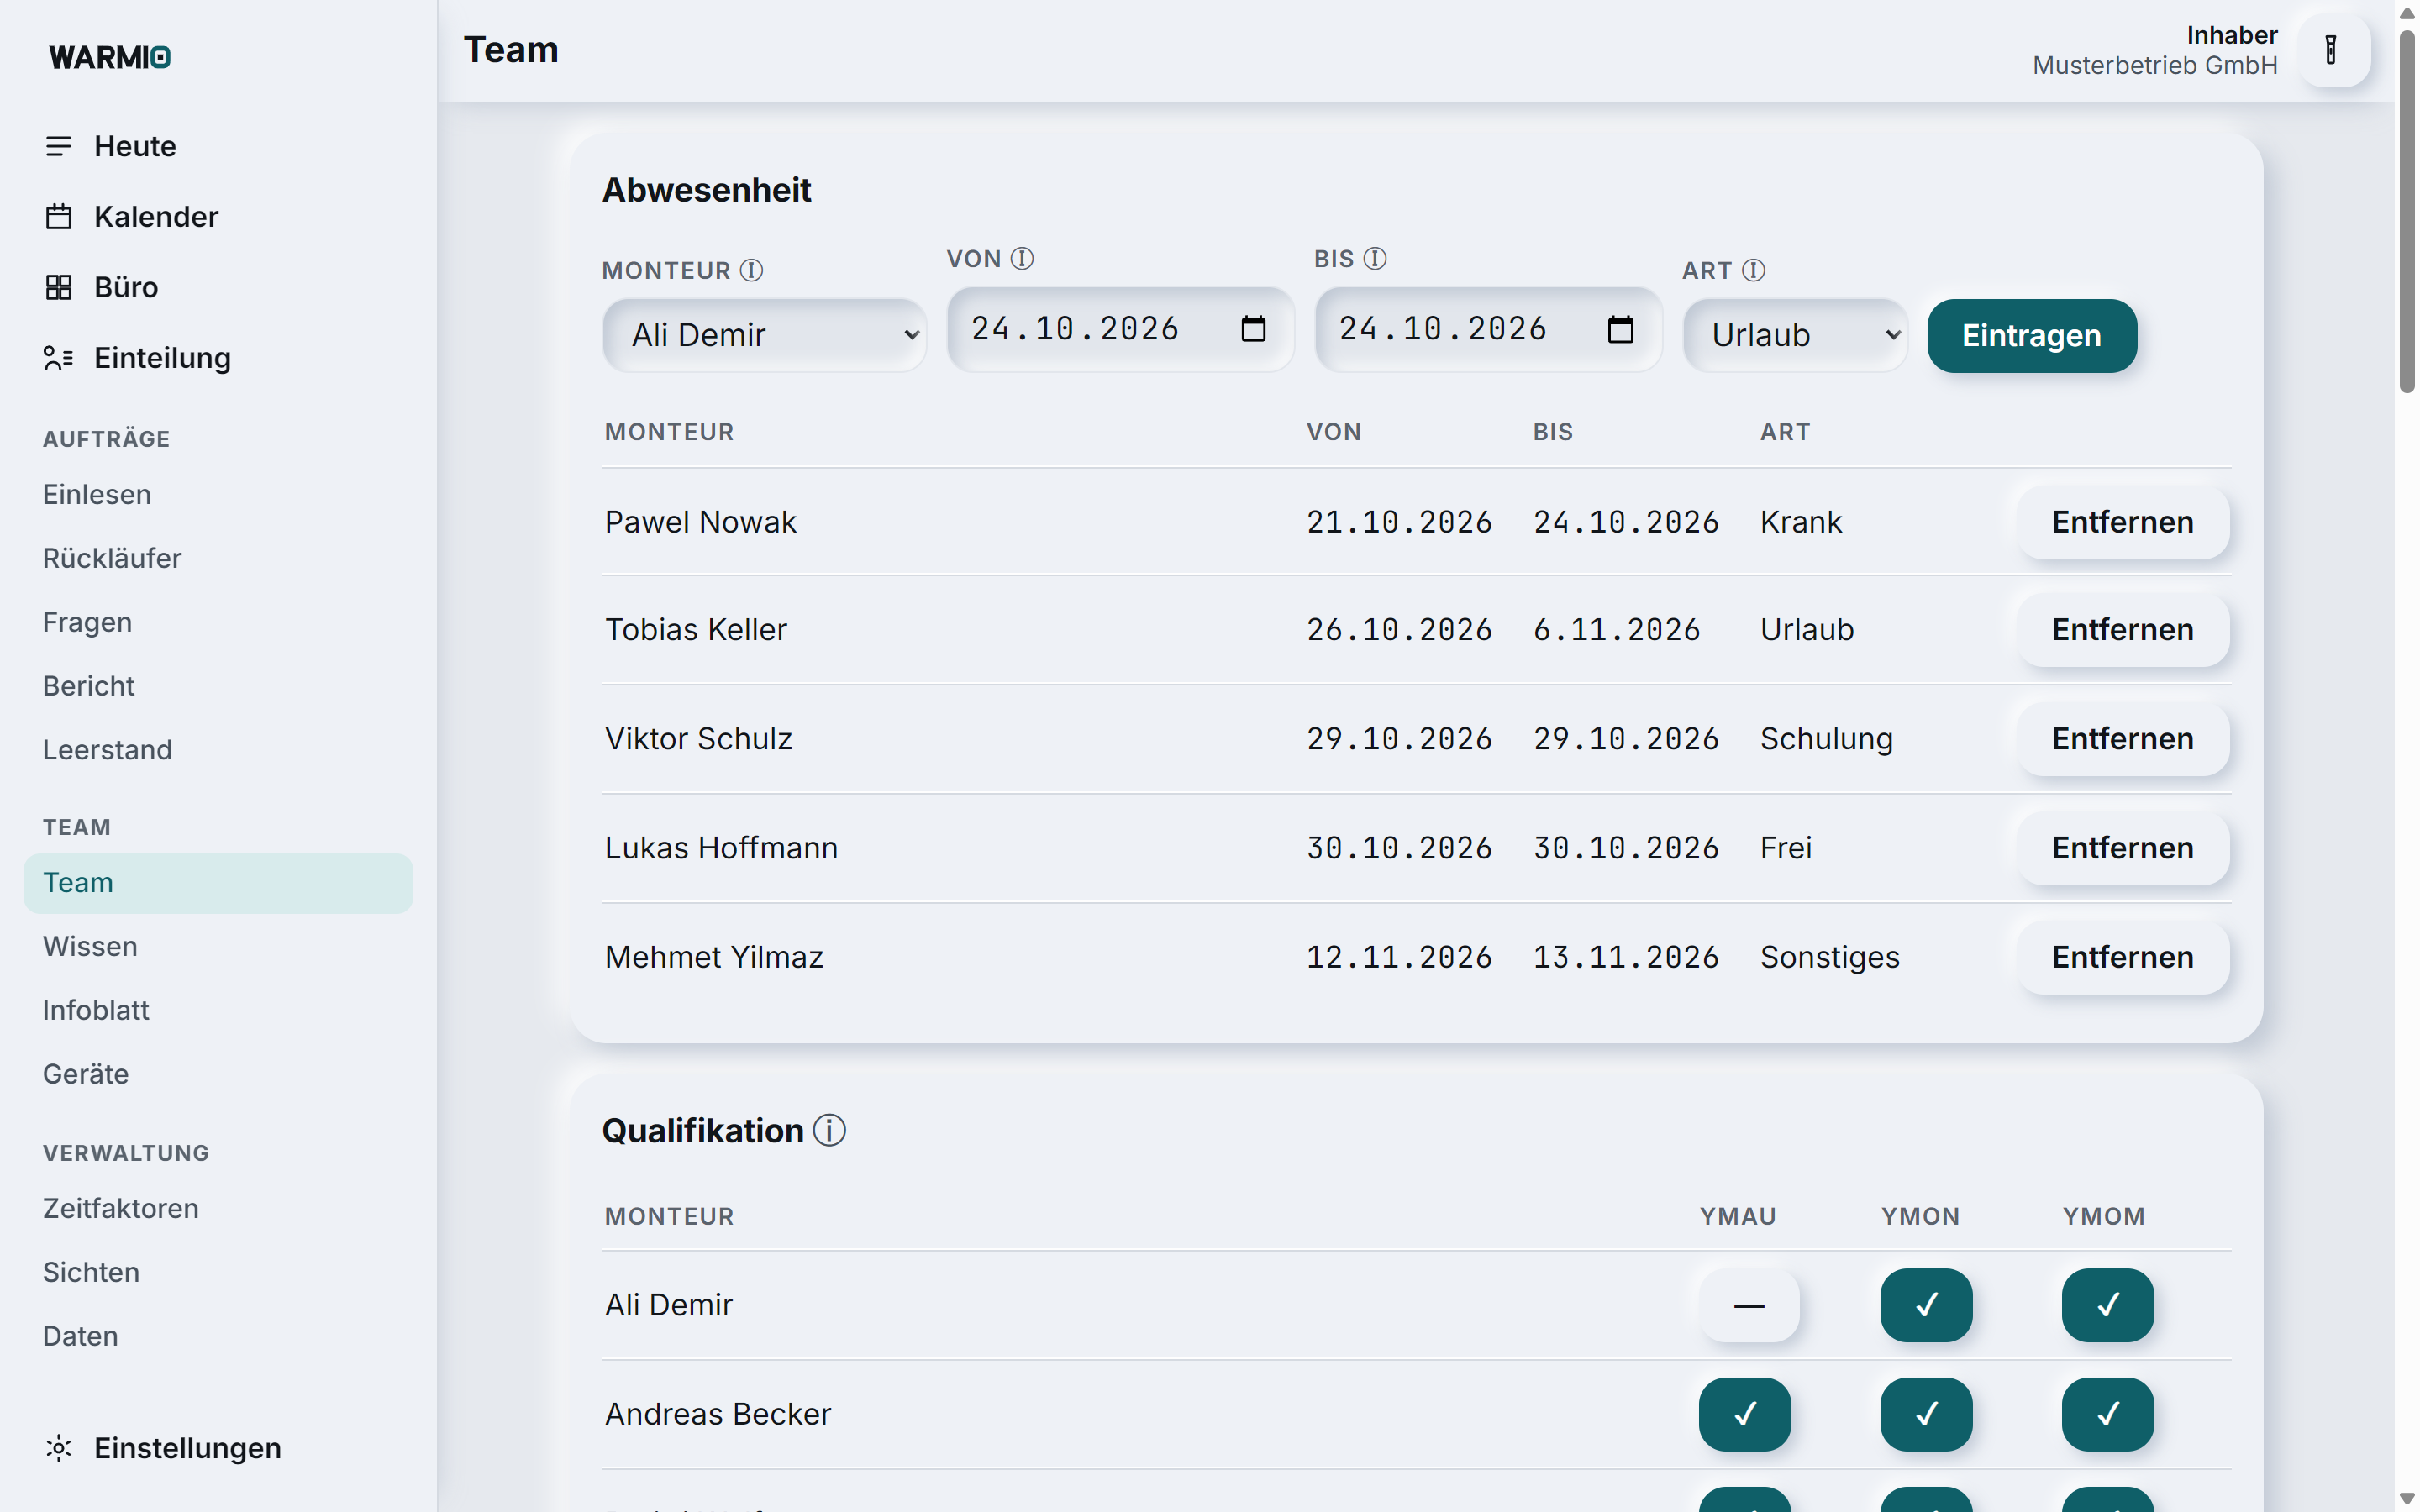The width and height of the screenshot is (2420, 1512).
Task: Click the Einstellungen gear icon
Action: 59,1448
